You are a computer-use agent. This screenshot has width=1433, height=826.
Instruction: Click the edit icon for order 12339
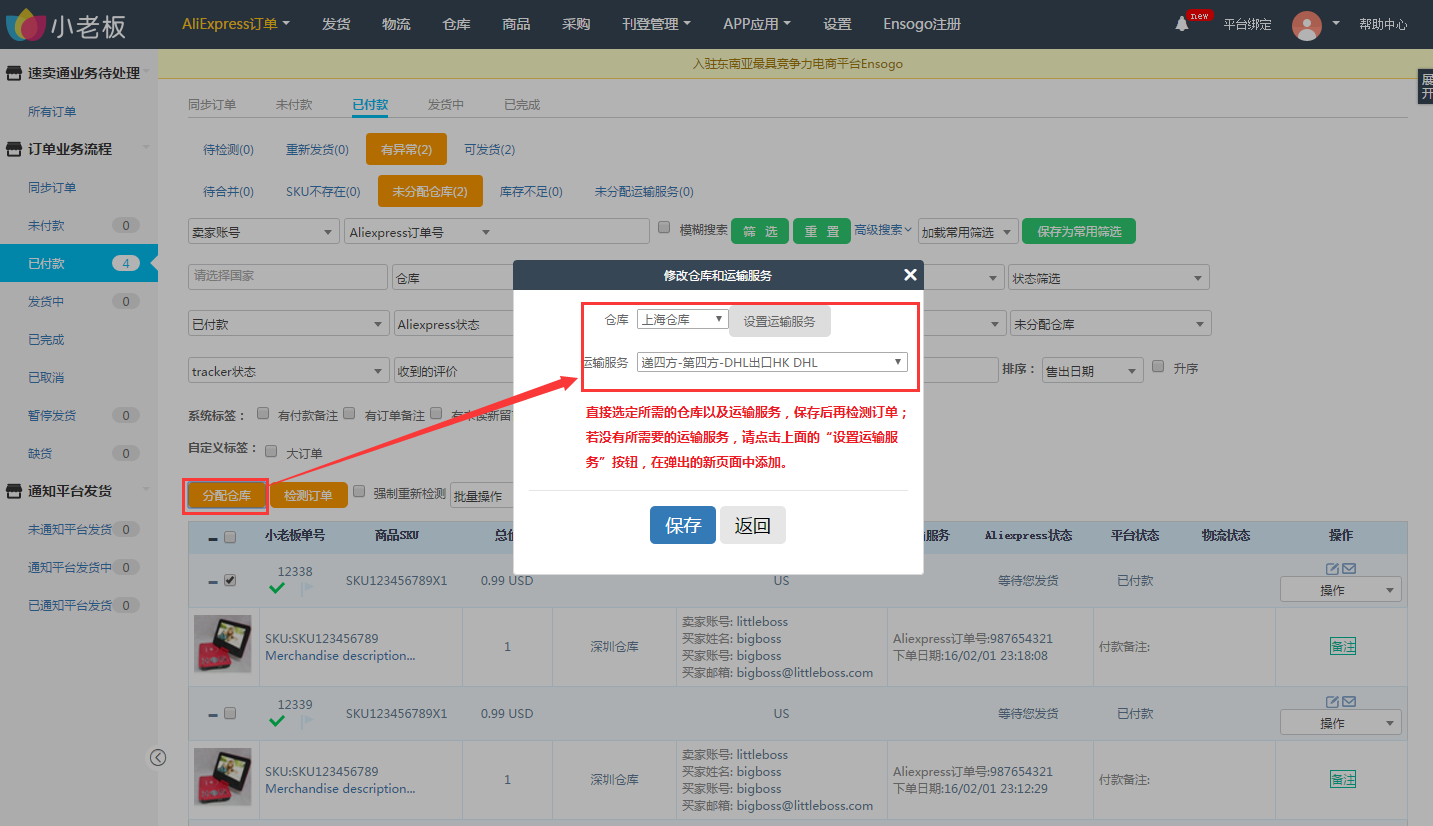click(1332, 702)
